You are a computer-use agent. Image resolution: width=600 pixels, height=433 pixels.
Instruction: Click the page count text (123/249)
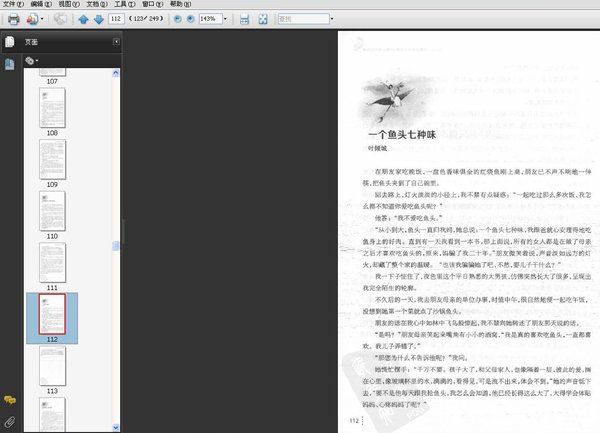(x=146, y=19)
